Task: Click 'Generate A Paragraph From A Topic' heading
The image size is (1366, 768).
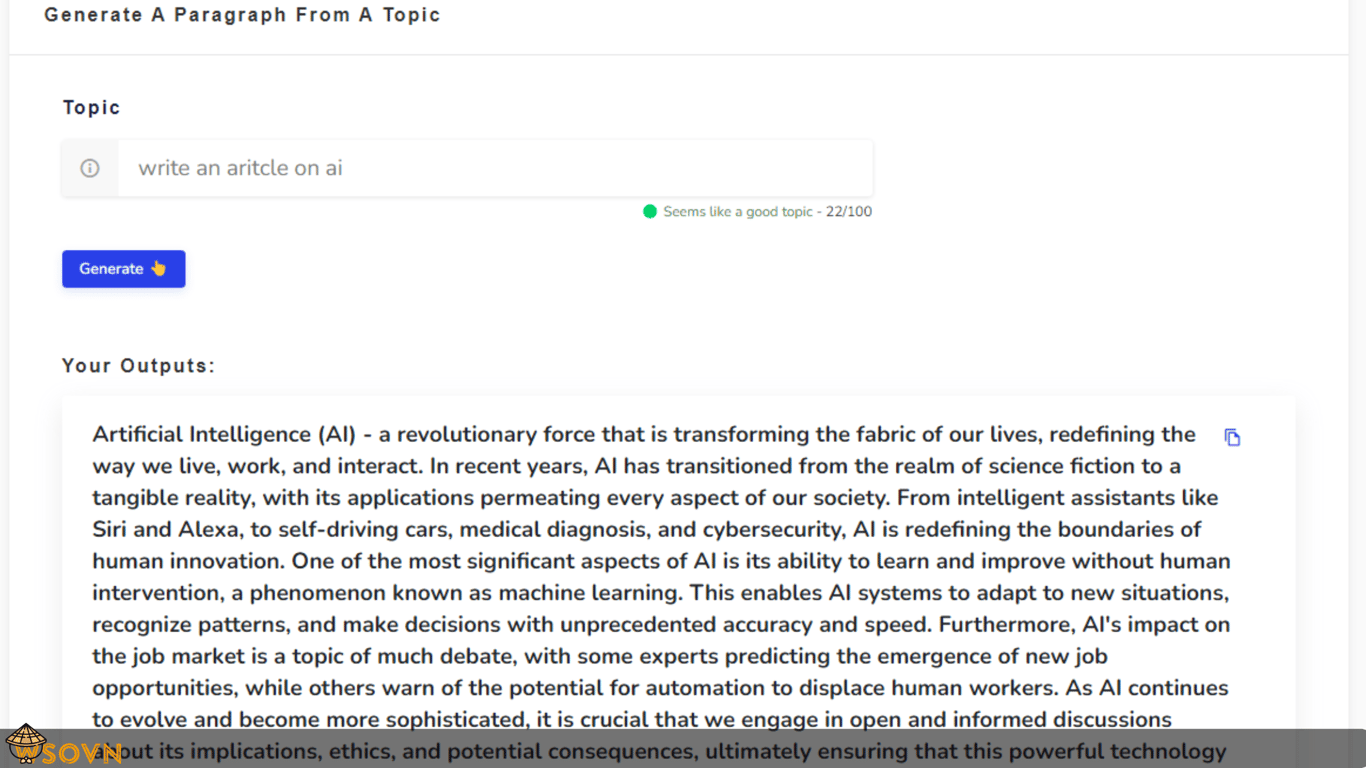Action: [x=242, y=15]
